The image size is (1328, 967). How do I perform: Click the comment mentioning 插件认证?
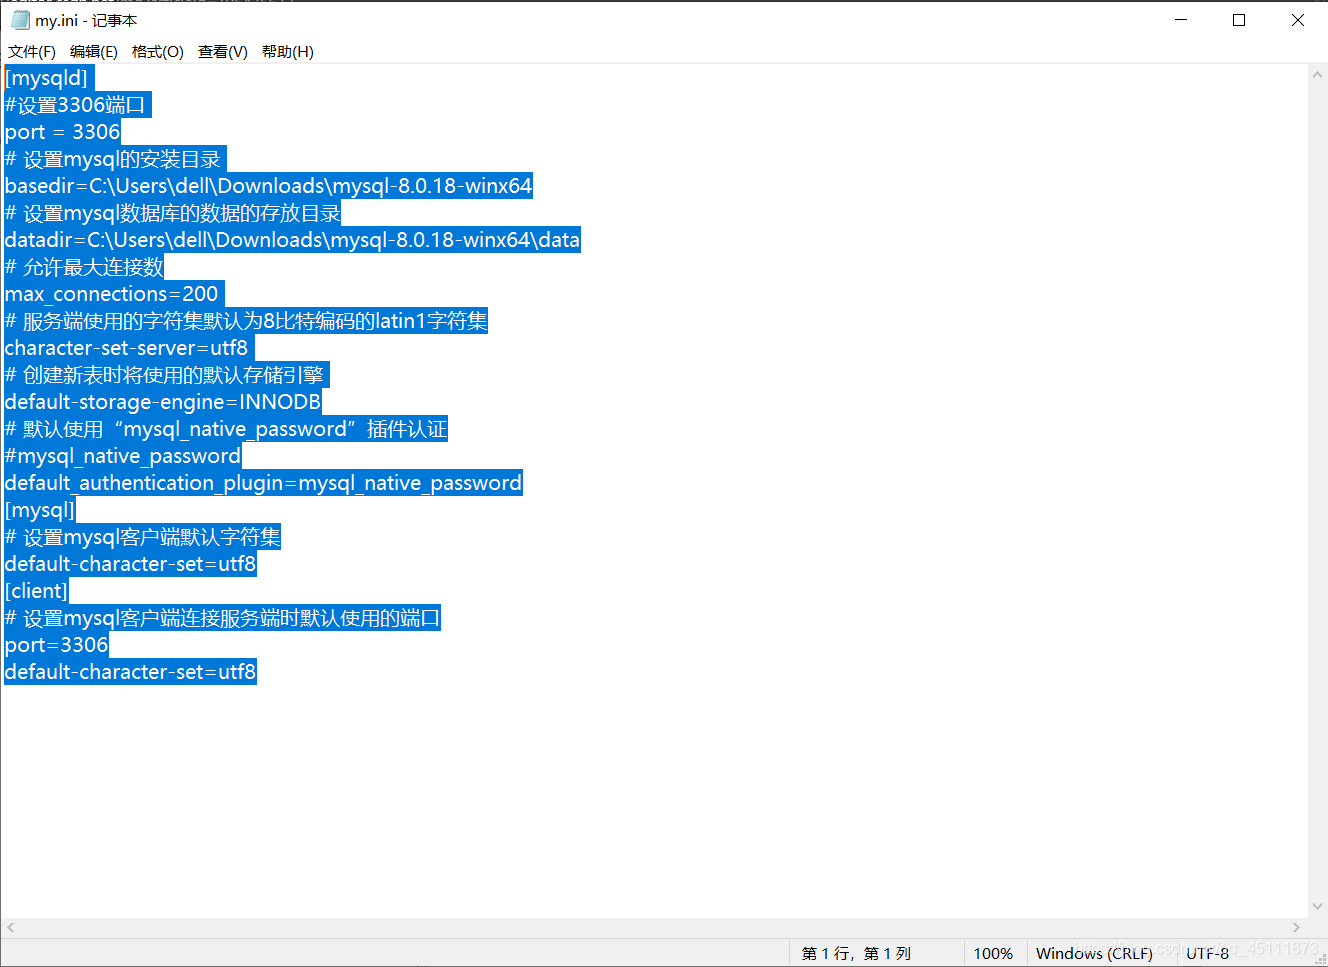tap(226, 429)
